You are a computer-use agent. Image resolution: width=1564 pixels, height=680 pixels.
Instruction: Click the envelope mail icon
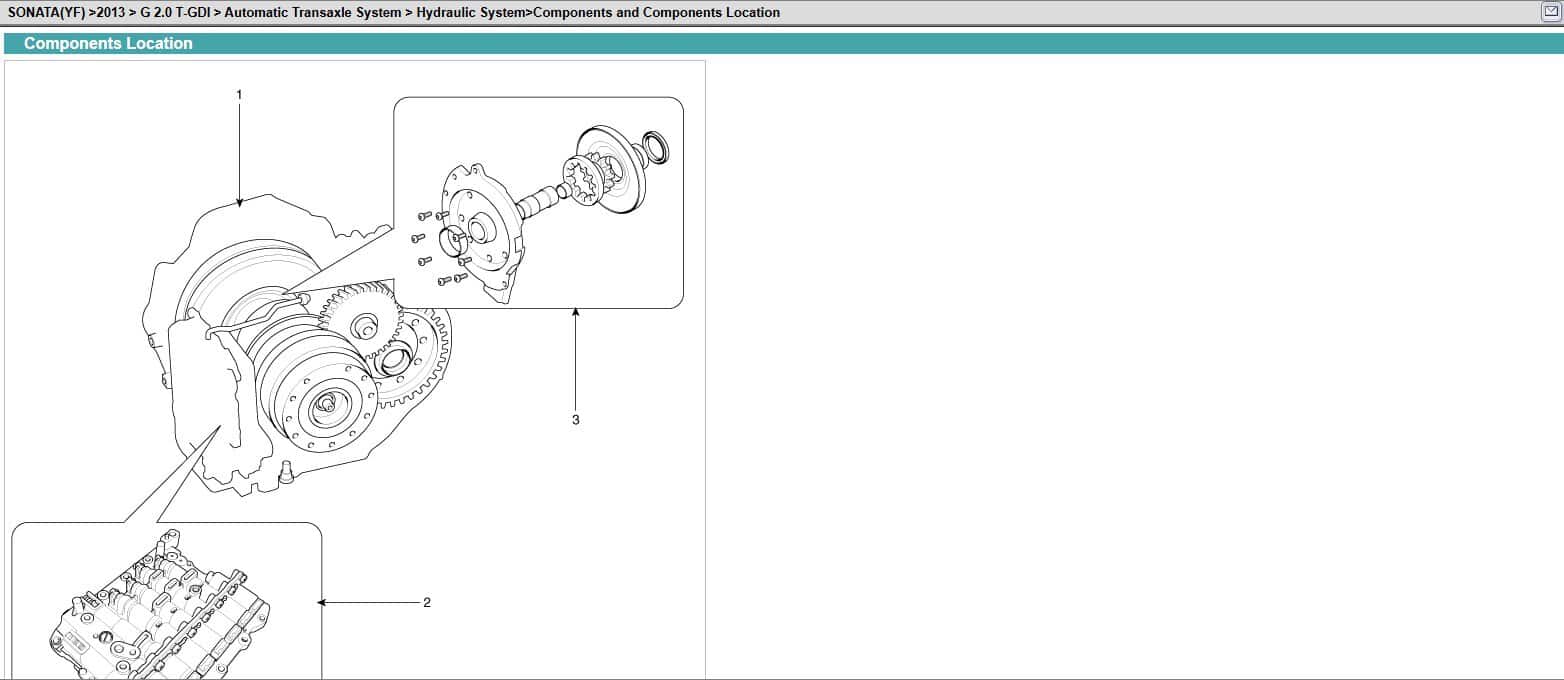[x=1551, y=12]
